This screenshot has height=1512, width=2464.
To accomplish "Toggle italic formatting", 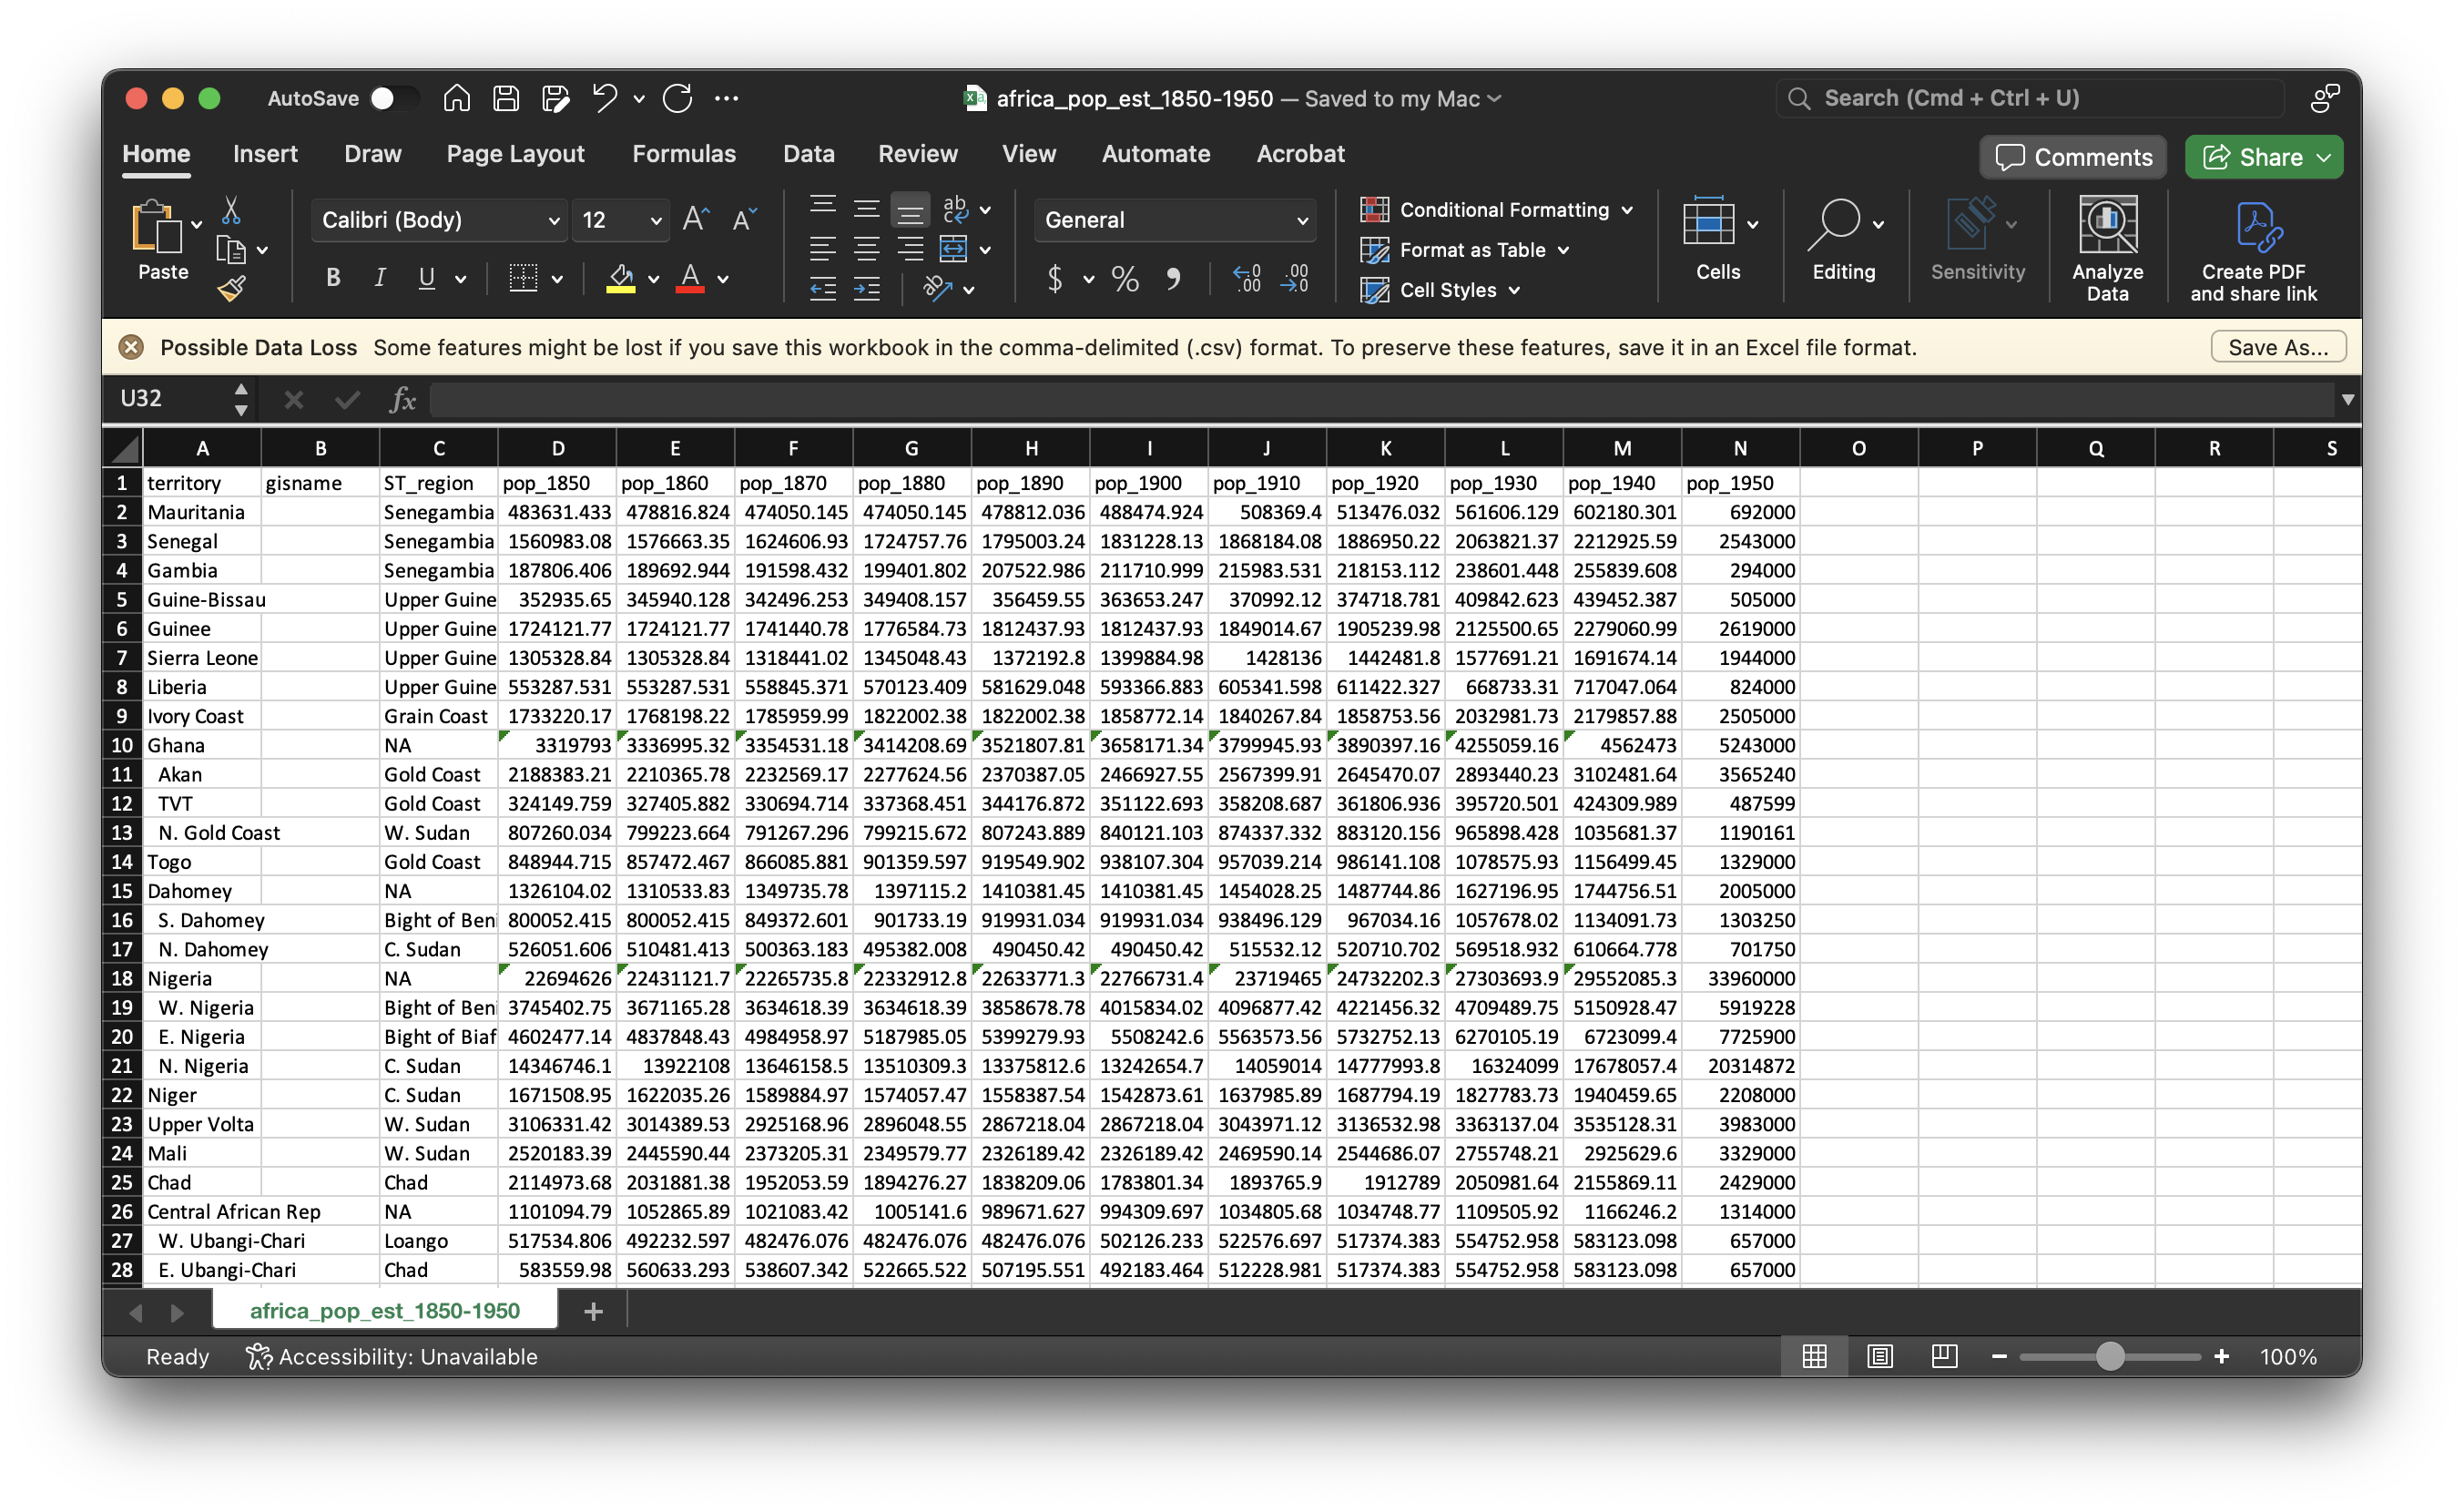I will pos(380,279).
